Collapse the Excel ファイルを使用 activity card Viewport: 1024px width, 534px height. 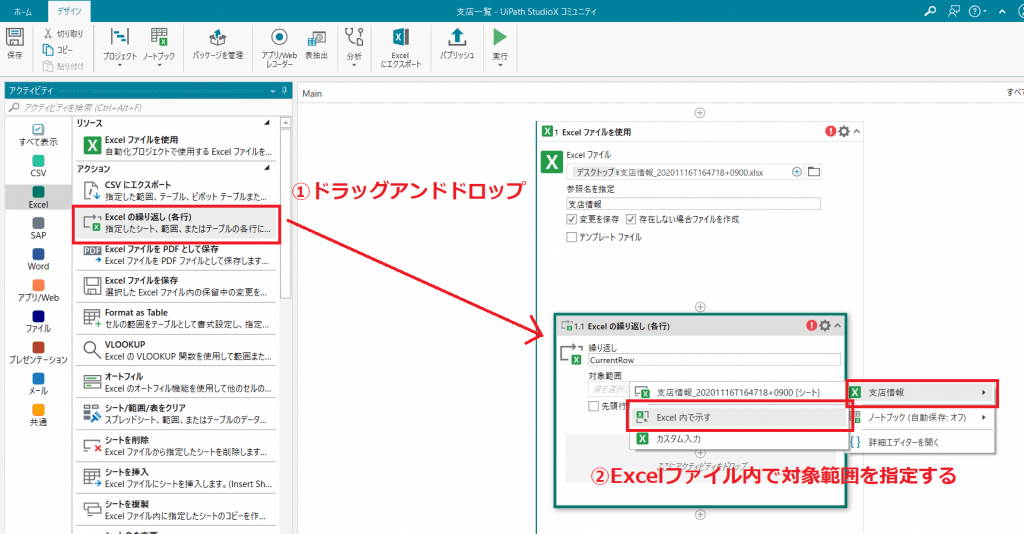pos(857,131)
